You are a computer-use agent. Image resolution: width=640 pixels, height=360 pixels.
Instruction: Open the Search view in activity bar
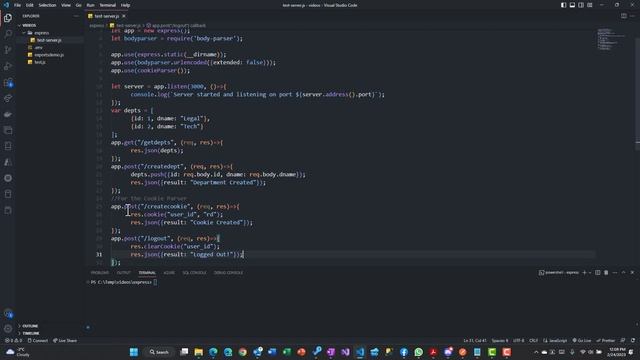(8, 34)
